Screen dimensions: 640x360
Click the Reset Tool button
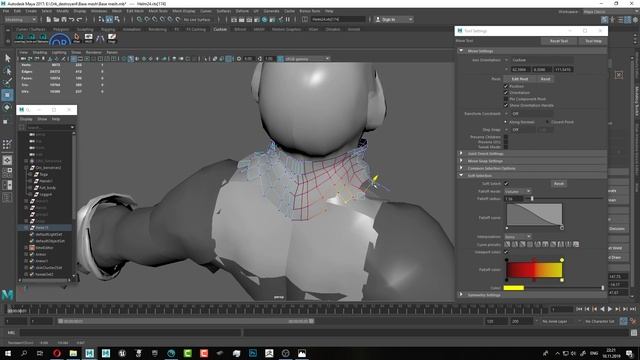[559, 41]
